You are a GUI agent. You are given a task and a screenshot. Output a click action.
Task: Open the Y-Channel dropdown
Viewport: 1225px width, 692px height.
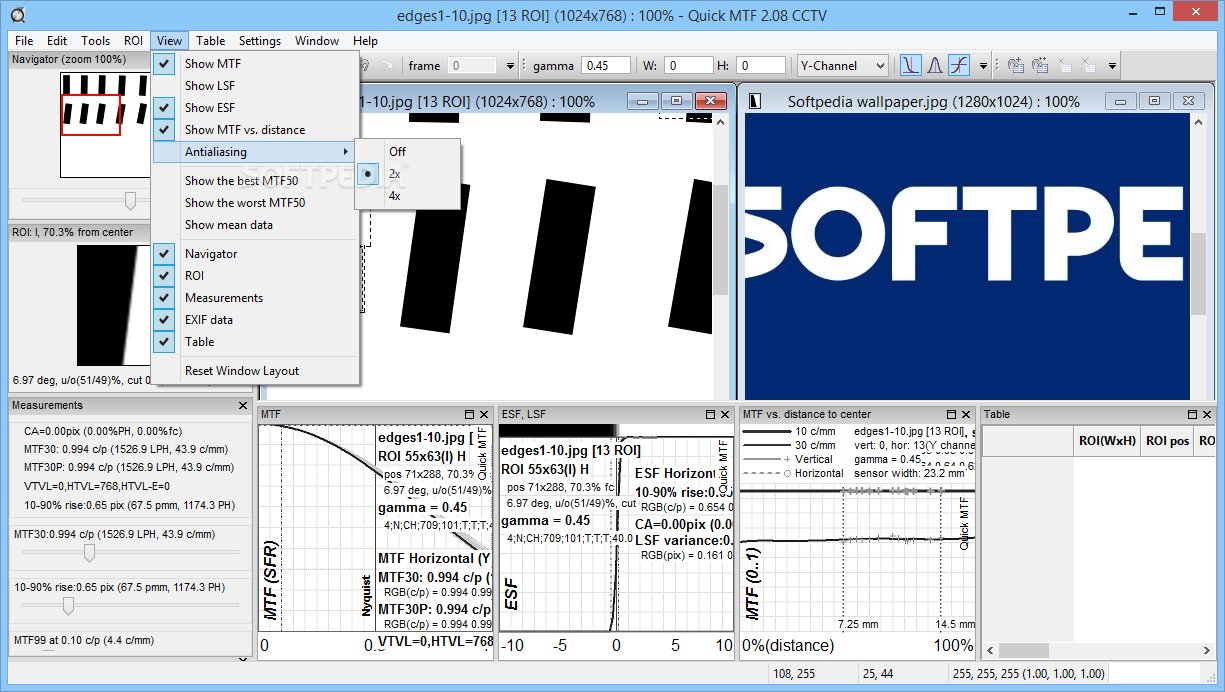point(842,65)
